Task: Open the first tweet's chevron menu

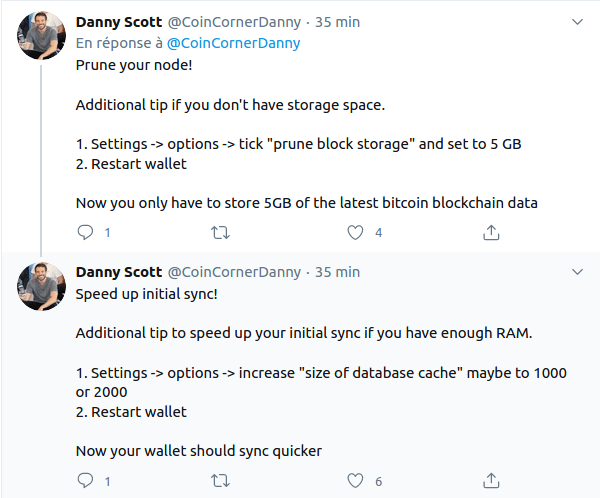Action: (577, 22)
